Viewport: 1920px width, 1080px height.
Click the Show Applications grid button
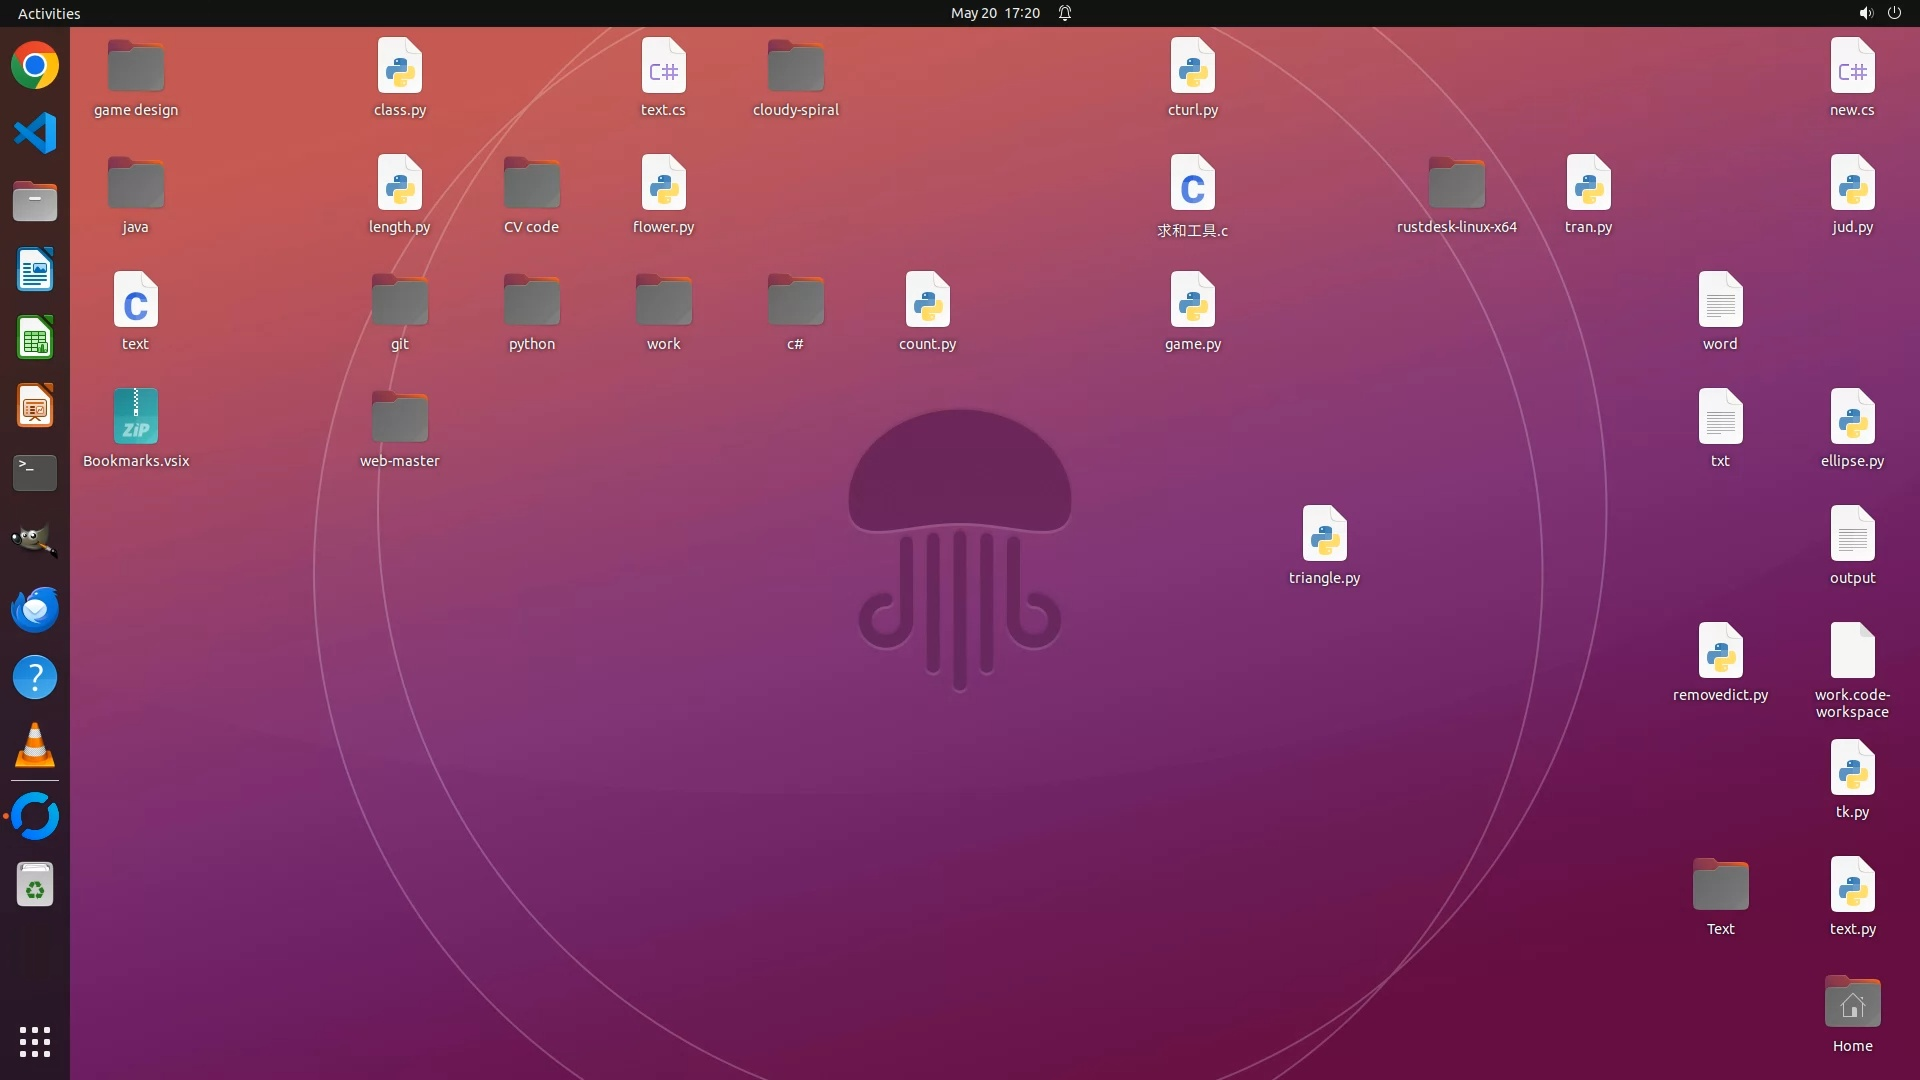point(35,1042)
